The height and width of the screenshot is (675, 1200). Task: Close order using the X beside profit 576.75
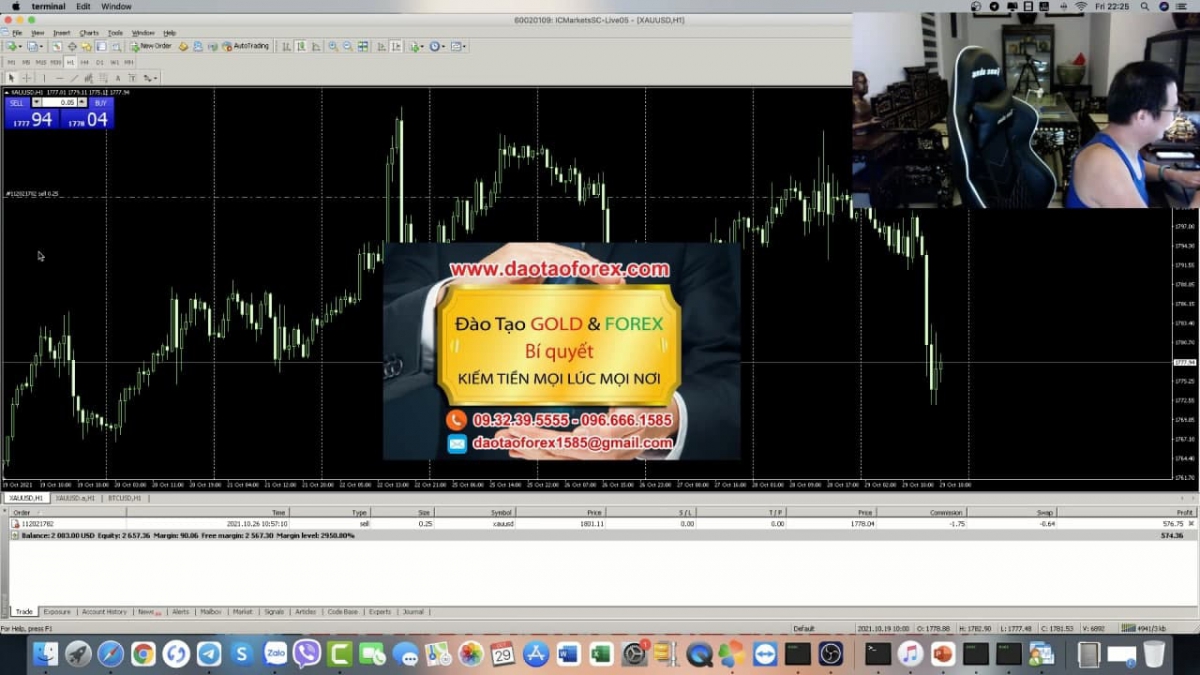[1191, 523]
